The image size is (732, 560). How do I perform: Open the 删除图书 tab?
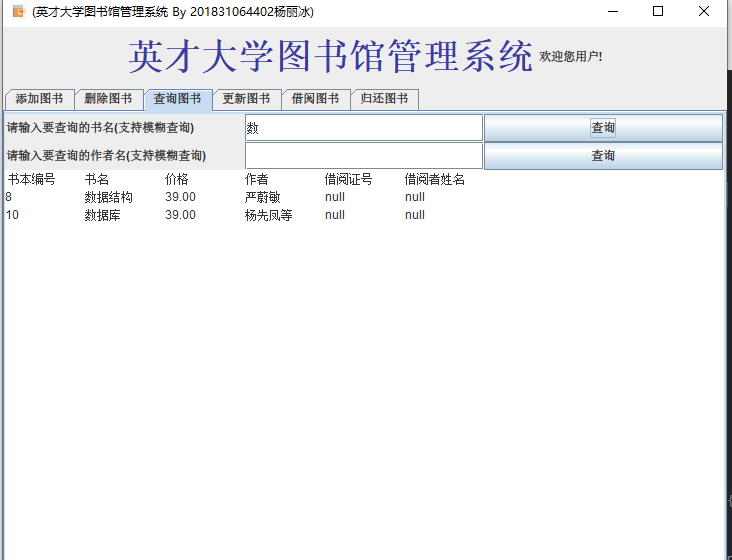tap(108, 99)
